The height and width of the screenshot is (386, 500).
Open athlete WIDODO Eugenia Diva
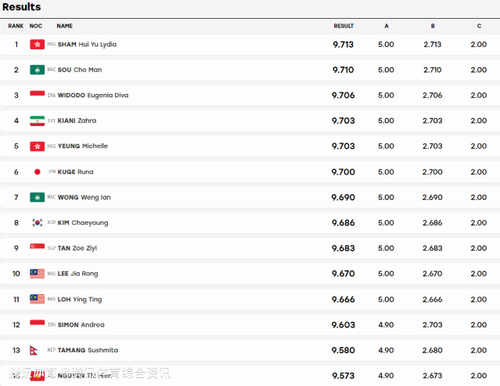93,95
